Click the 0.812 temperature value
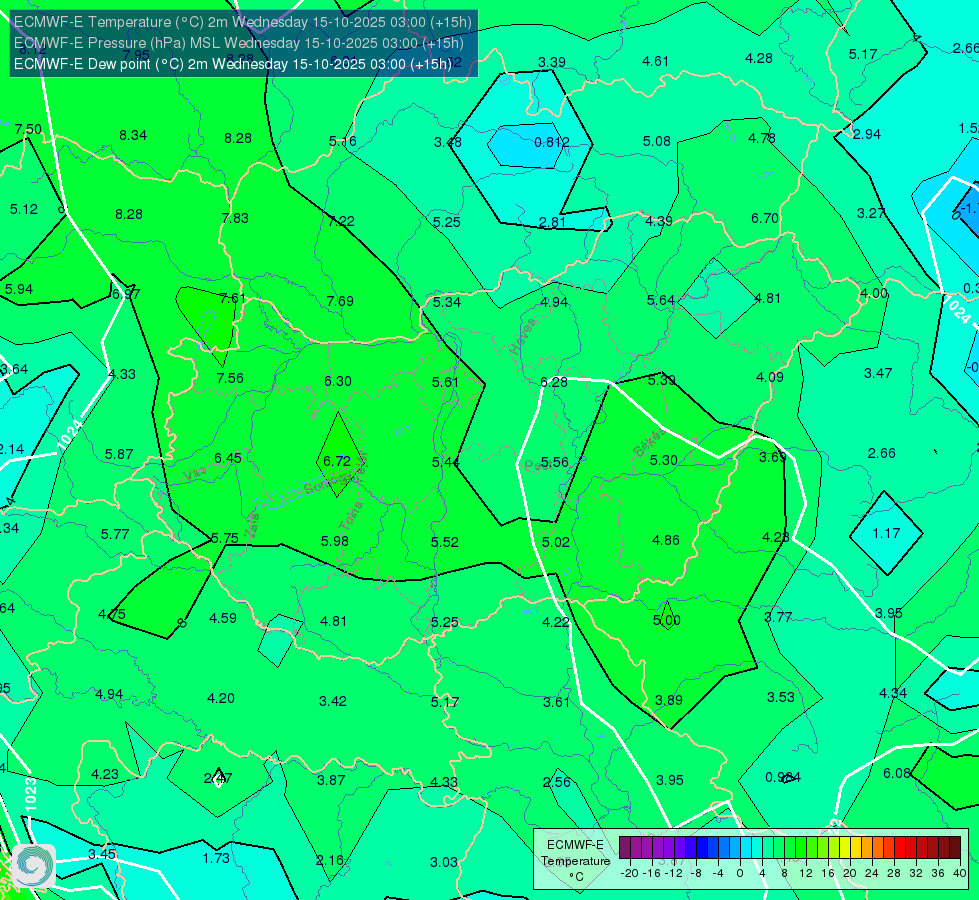The width and height of the screenshot is (979, 900). click(551, 142)
